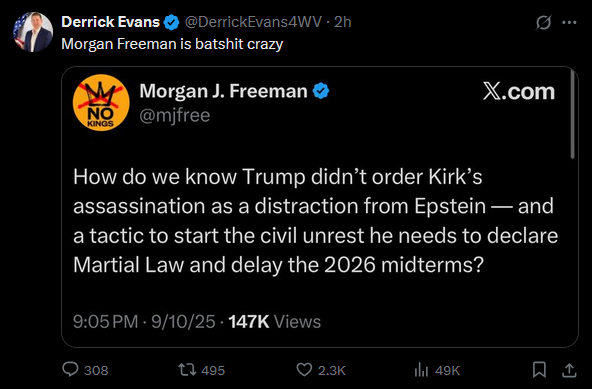Open the three-dot more options menu
This screenshot has height=389, width=592.
click(569, 23)
